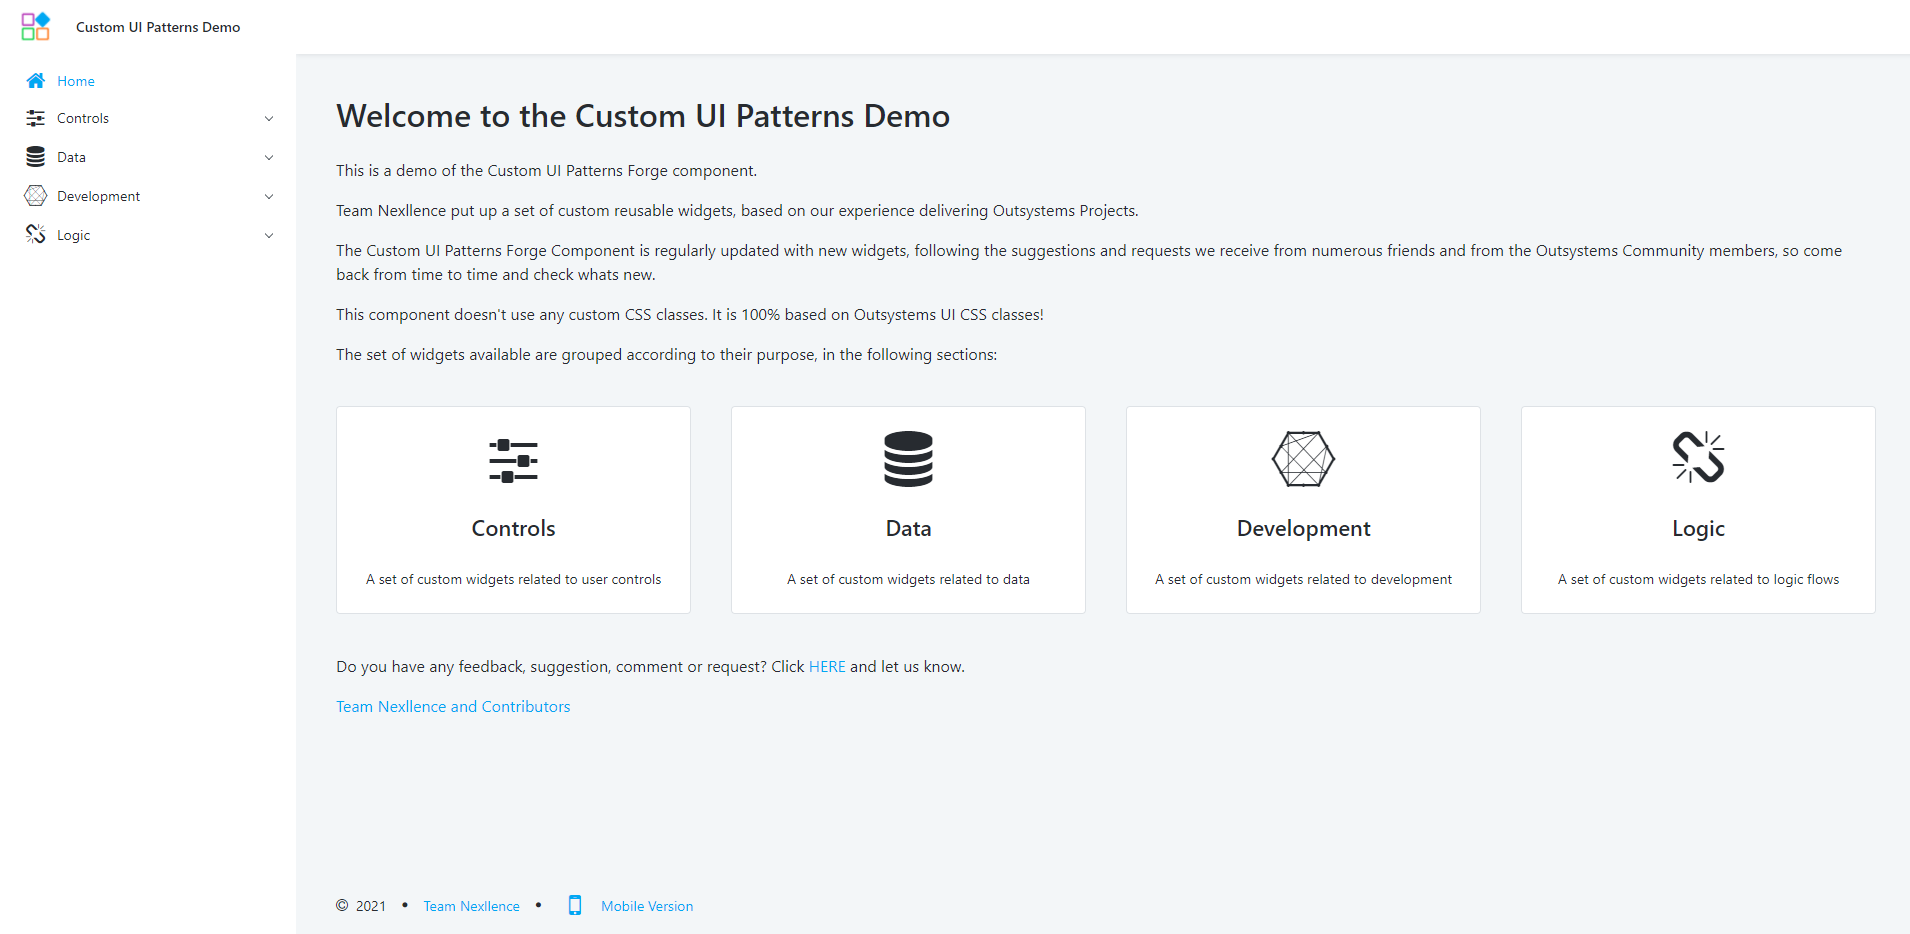This screenshot has height=934, width=1910.
Task: Expand the Controls menu chevron
Action: (x=269, y=118)
